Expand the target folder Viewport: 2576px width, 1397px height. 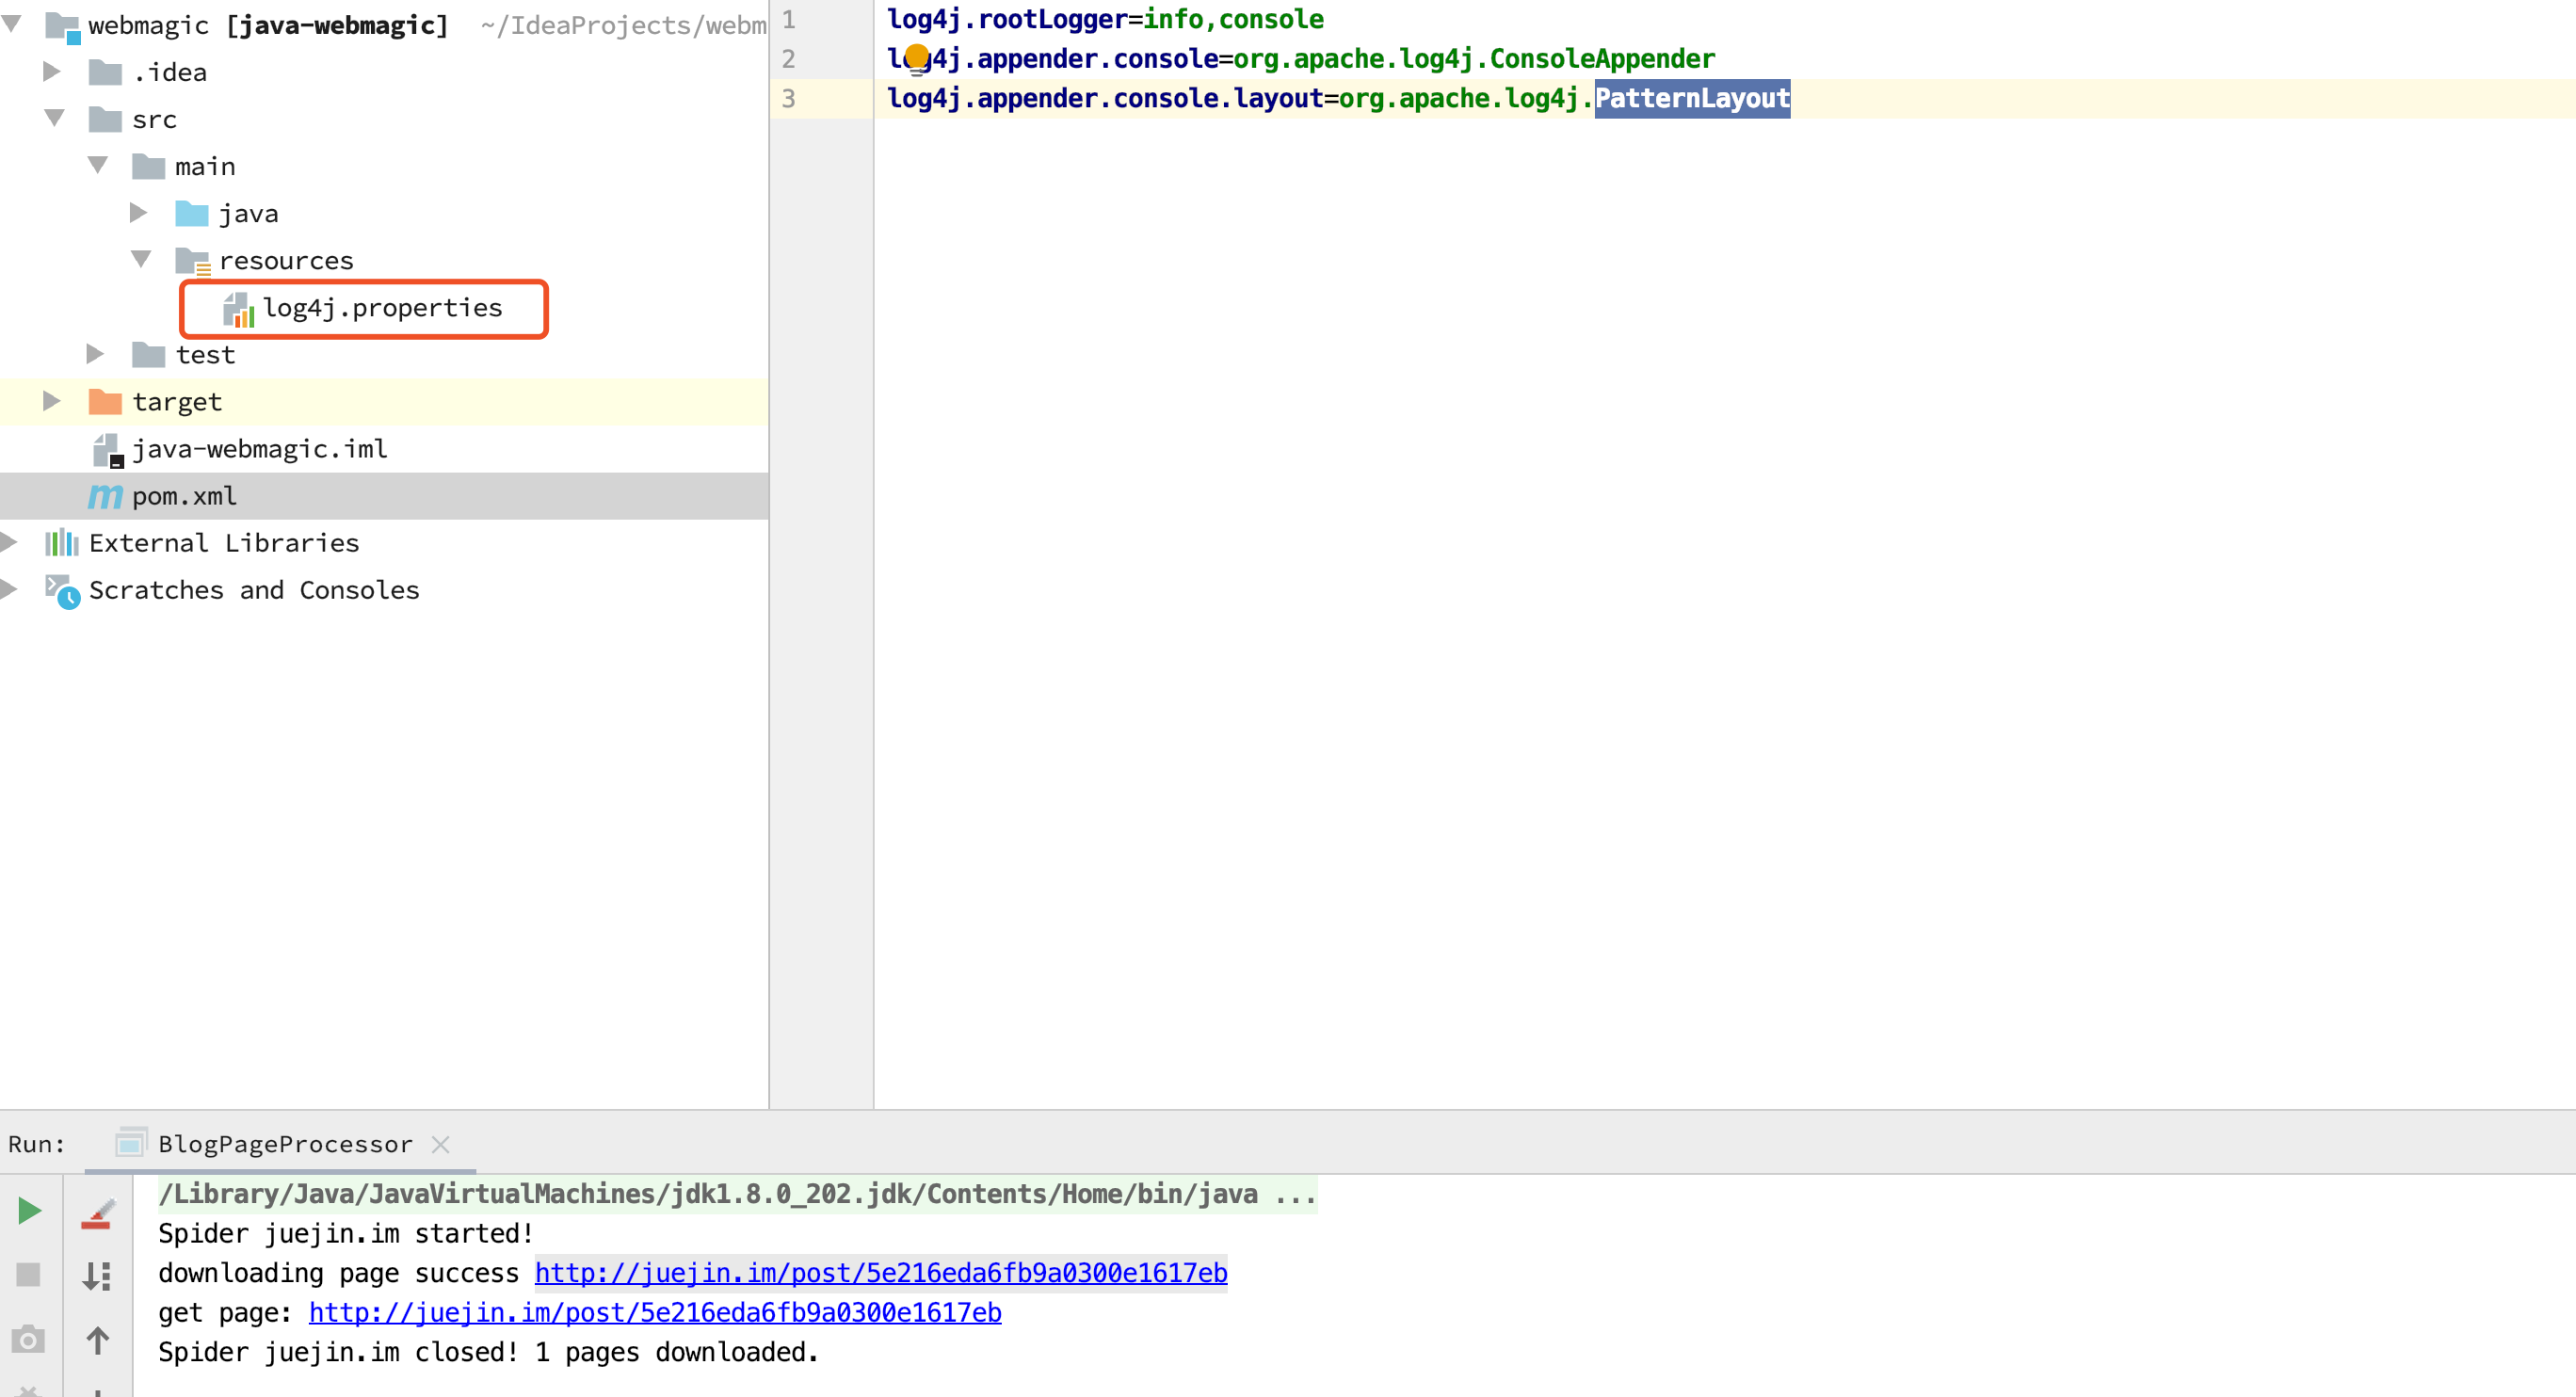click(52, 401)
